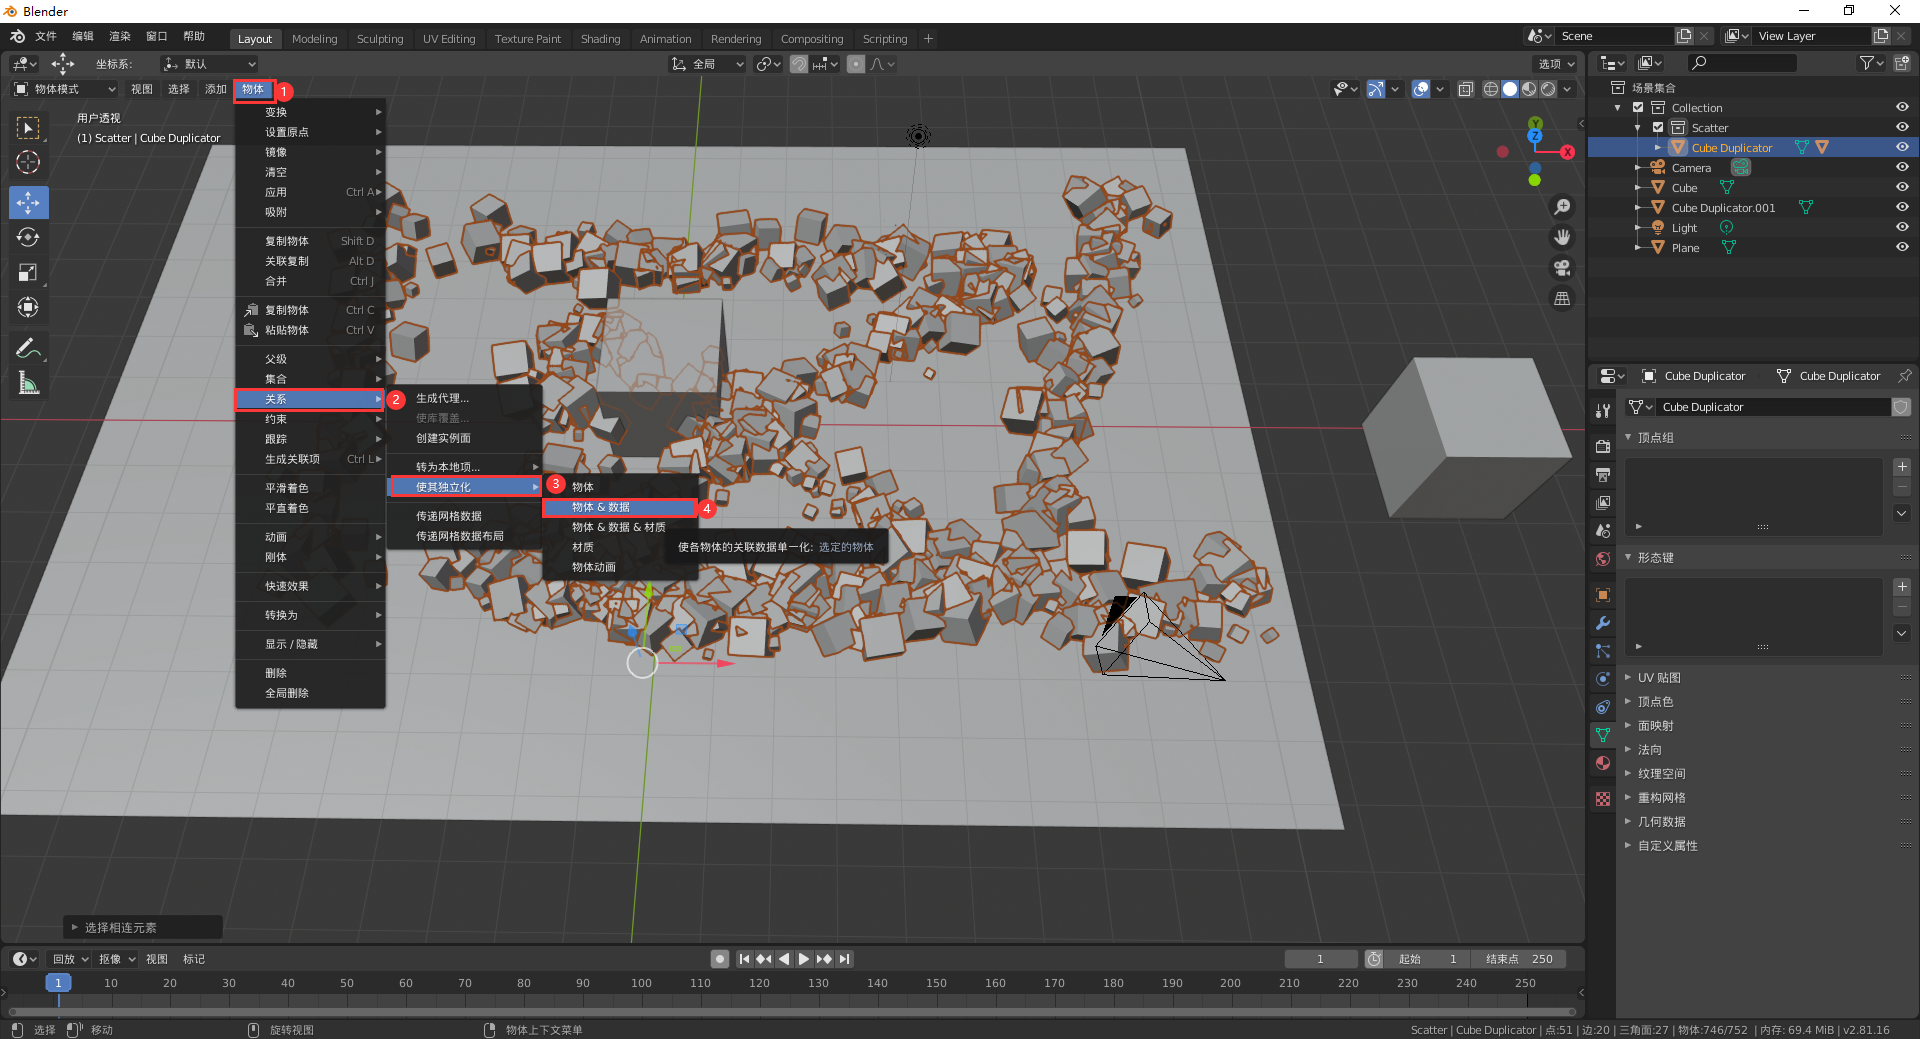
Task: Uncheck the Scatter collection checkbox
Action: click(x=1658, y=128)
